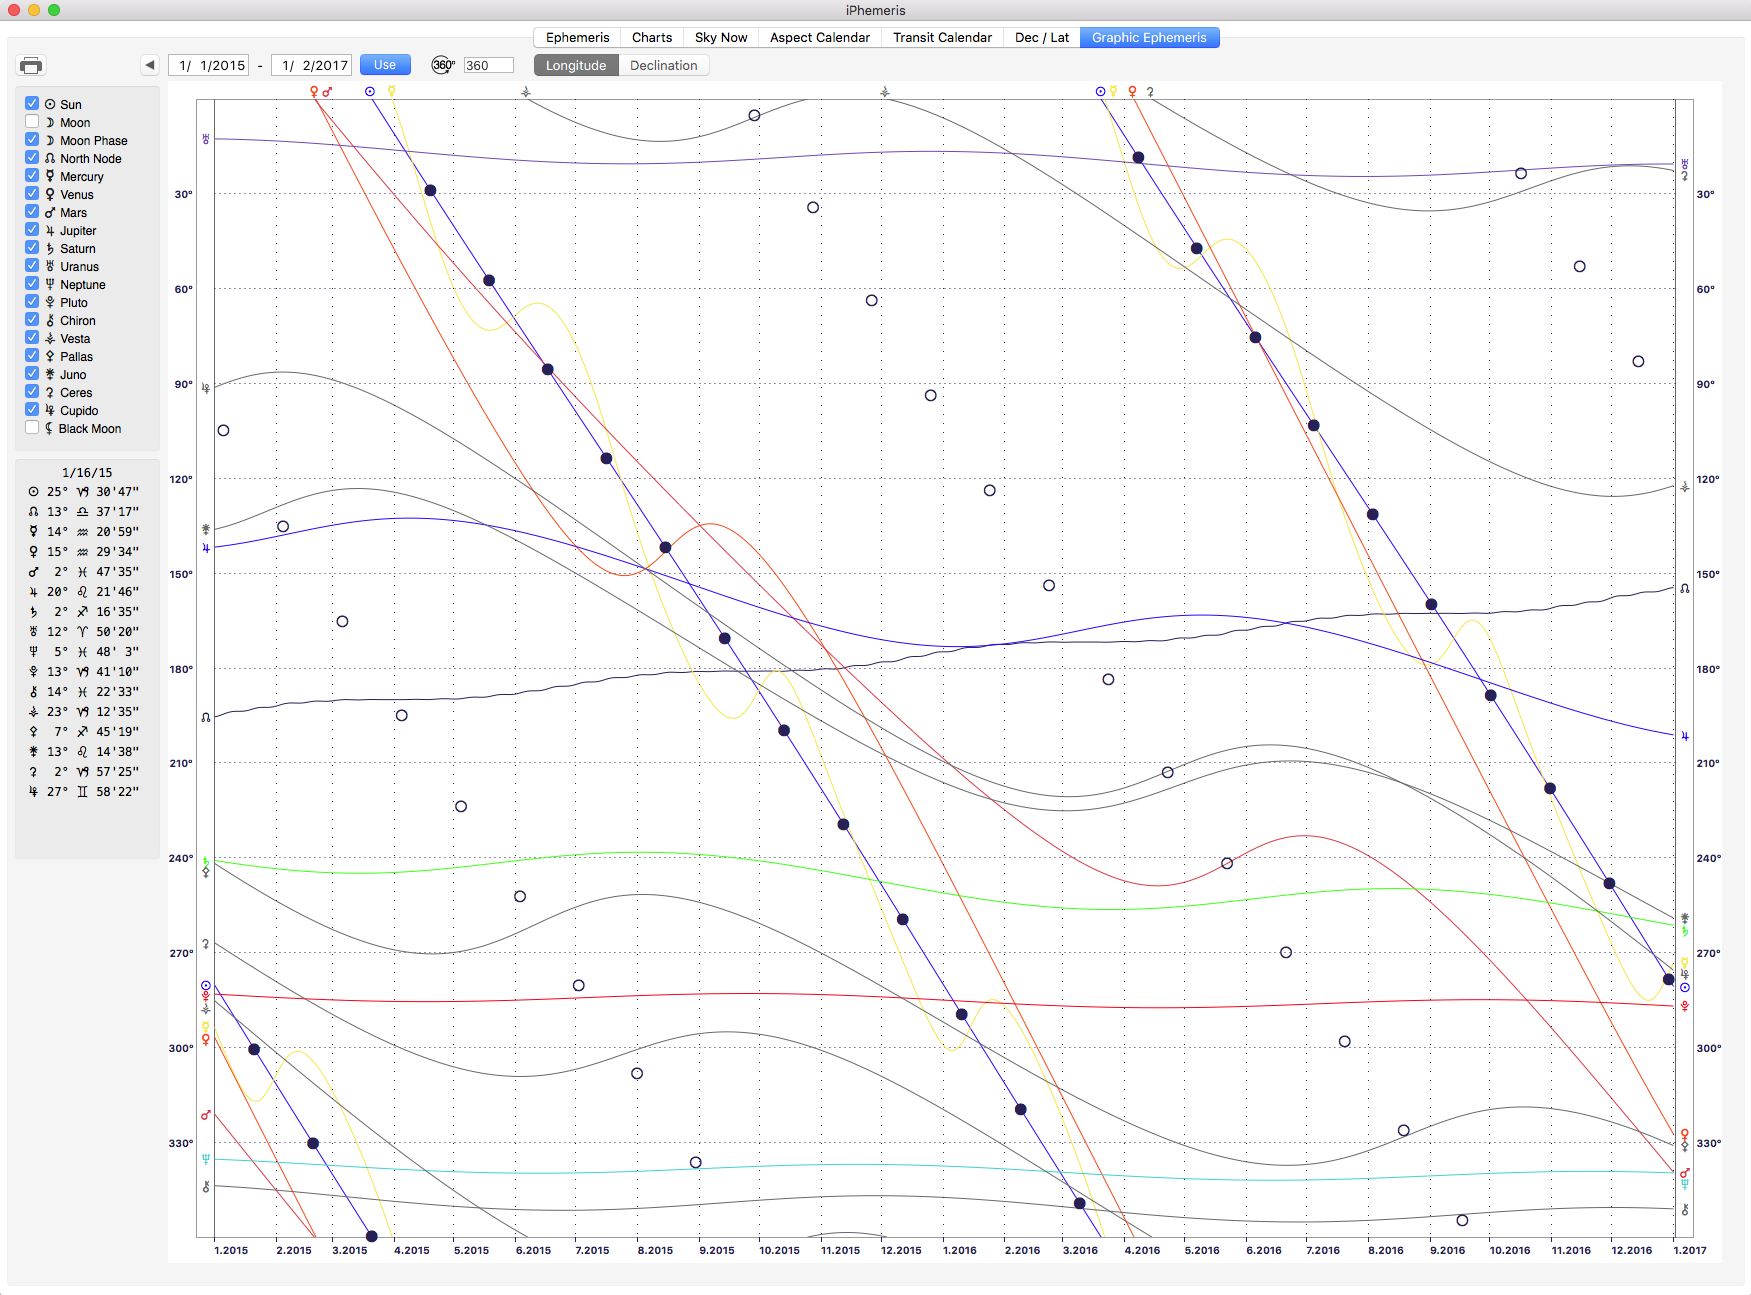Screen dimensions: 1751x1295
Task: Enable the Moon checkbox
Action: coord(32,121)
